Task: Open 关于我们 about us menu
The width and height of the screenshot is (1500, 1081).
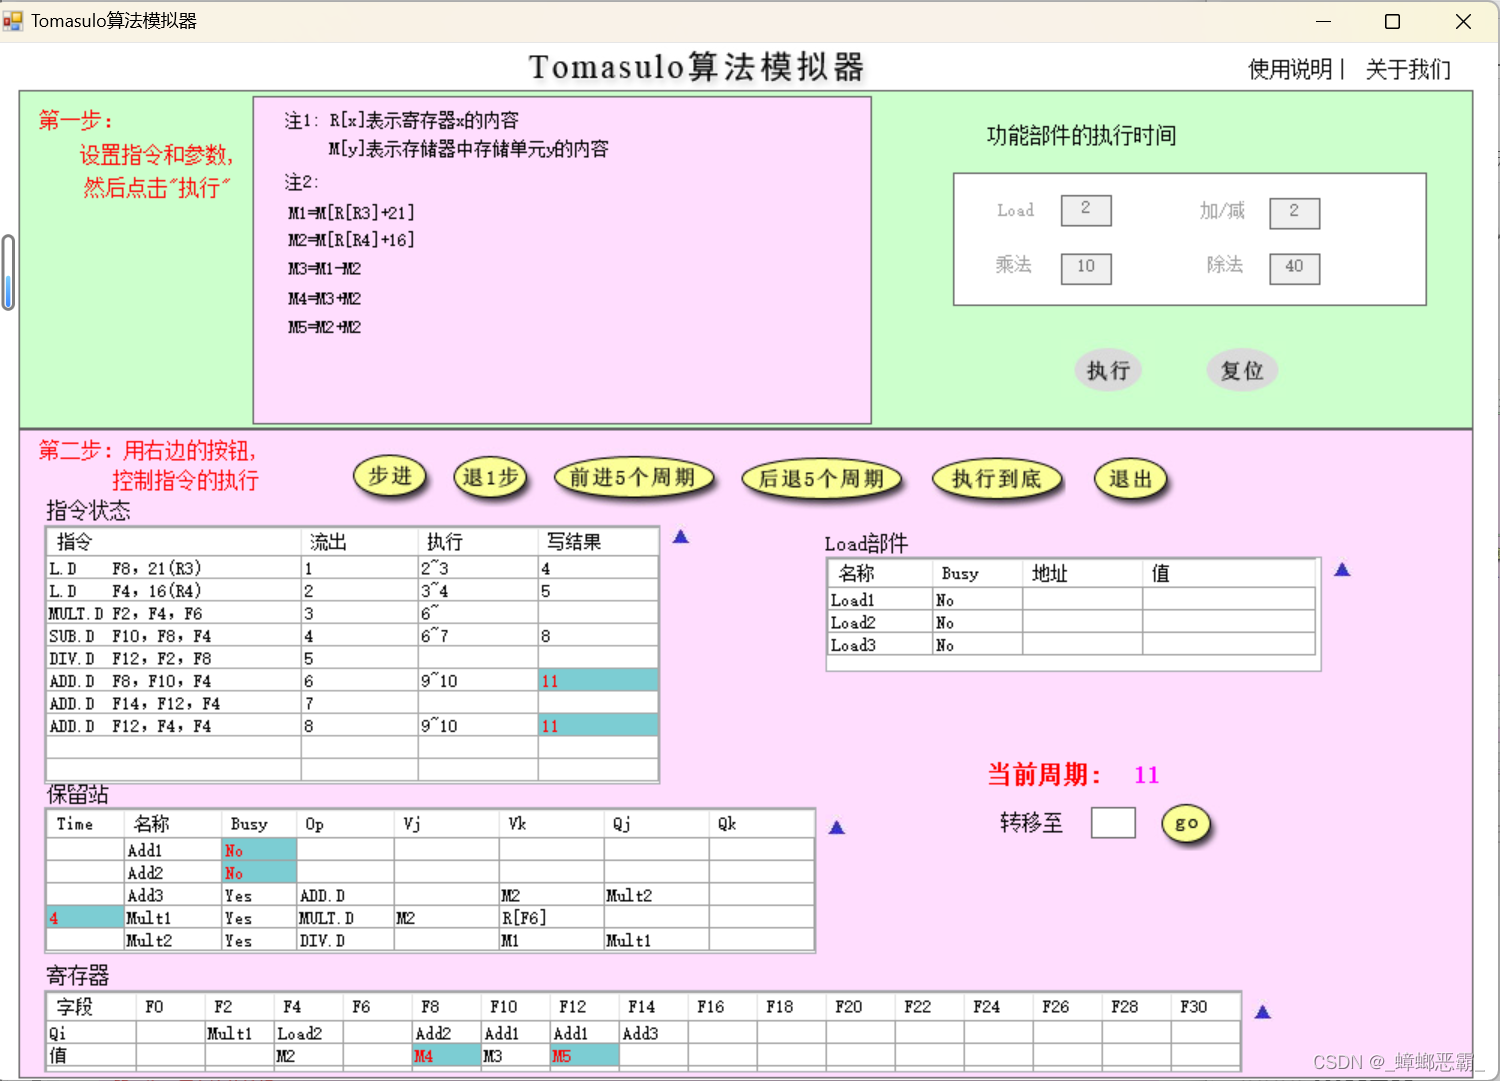Action: pyautogui.click(x=1408, y=69)
